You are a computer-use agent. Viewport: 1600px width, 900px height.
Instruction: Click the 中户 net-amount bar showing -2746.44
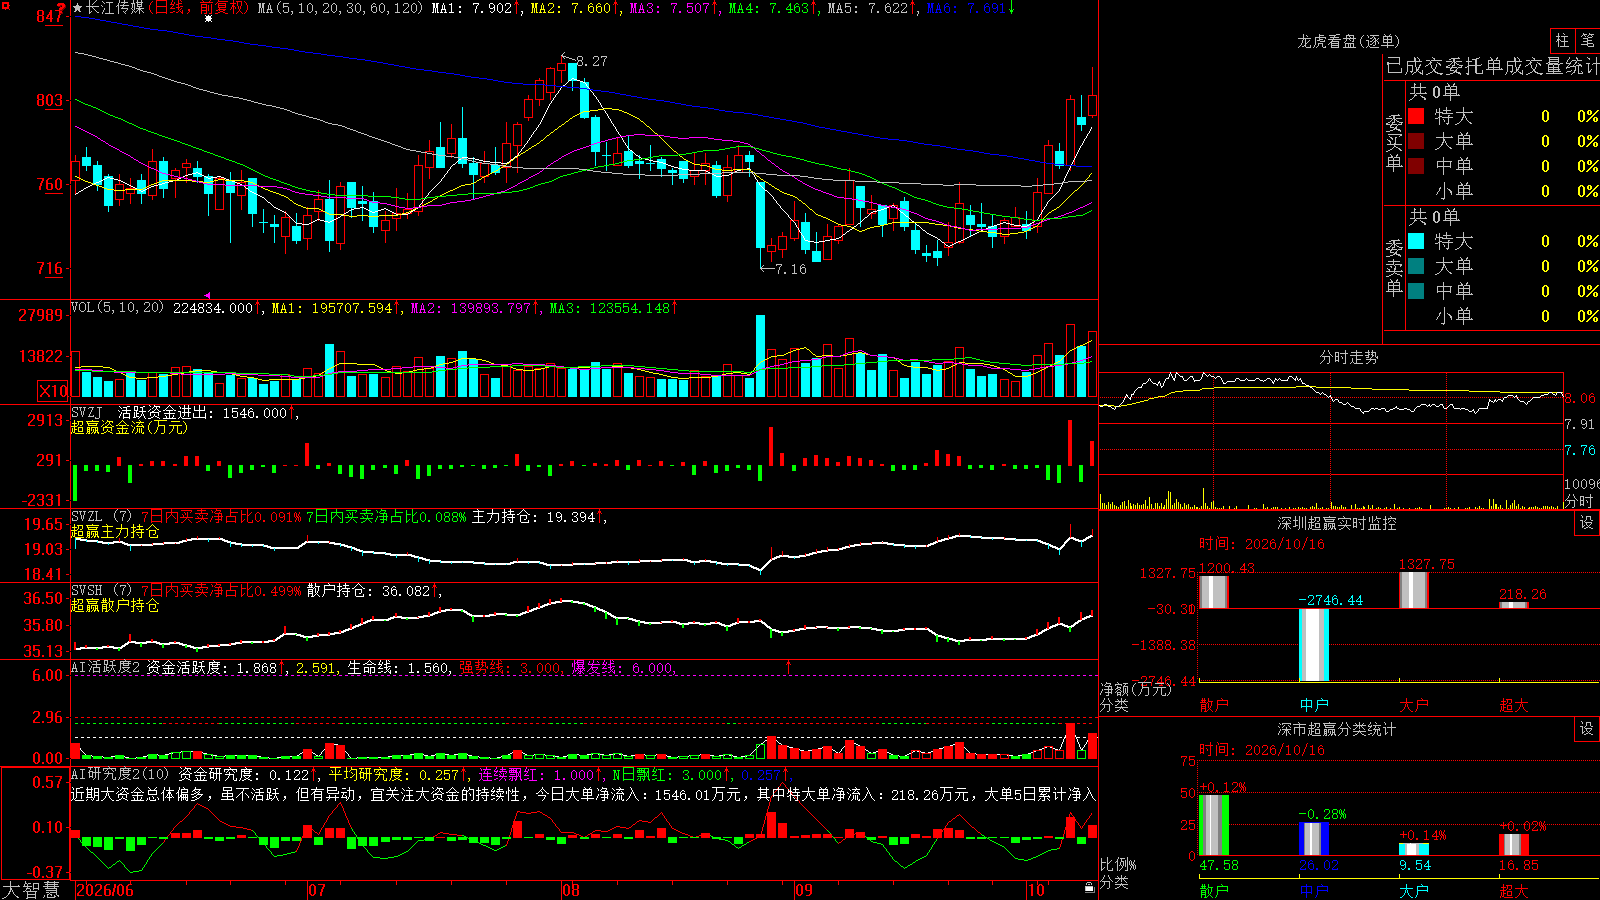coord(1314,645)
